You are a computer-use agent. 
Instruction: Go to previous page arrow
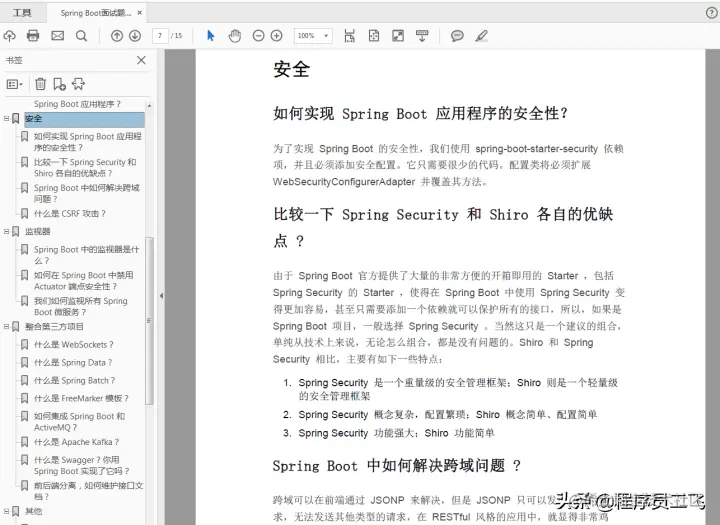coord(117,36)
